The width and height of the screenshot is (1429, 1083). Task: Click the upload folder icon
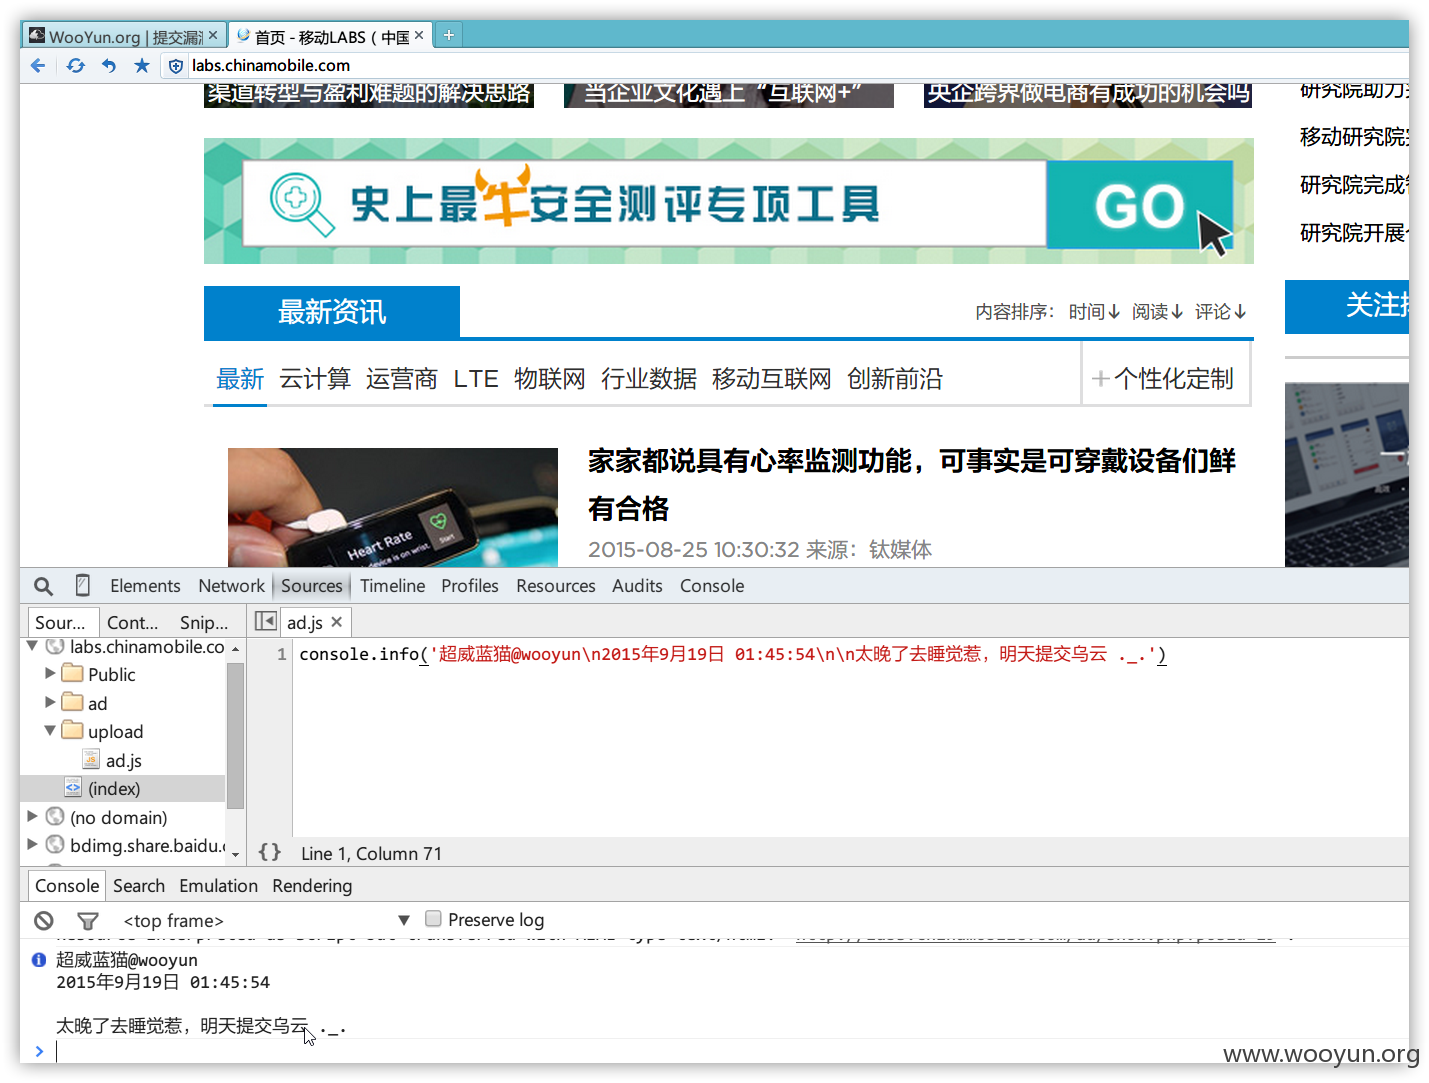pyautogui.click(x=72, y=730)
